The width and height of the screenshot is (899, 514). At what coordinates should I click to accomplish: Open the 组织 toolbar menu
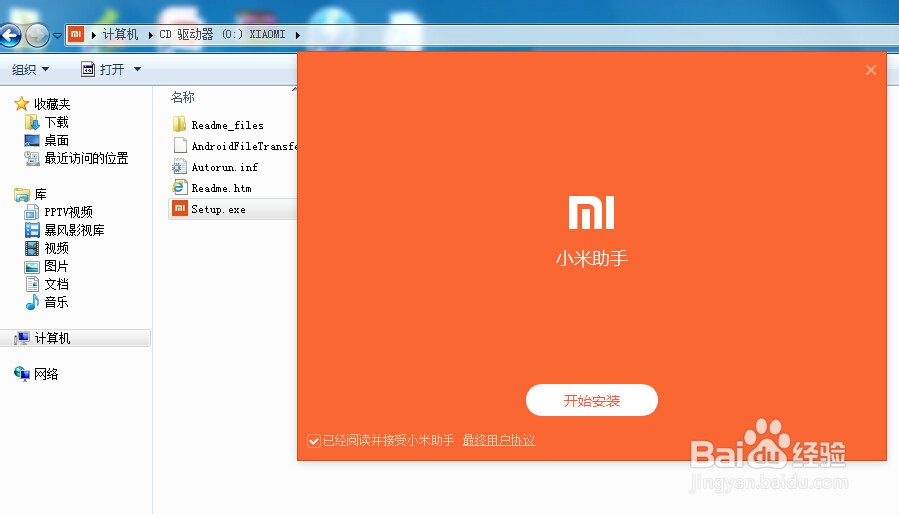pyautogui.click(x=30, y=69)
